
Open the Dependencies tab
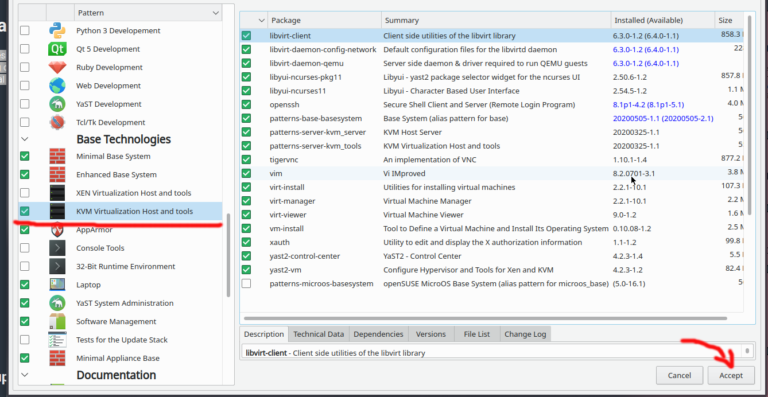click(378, 334)
